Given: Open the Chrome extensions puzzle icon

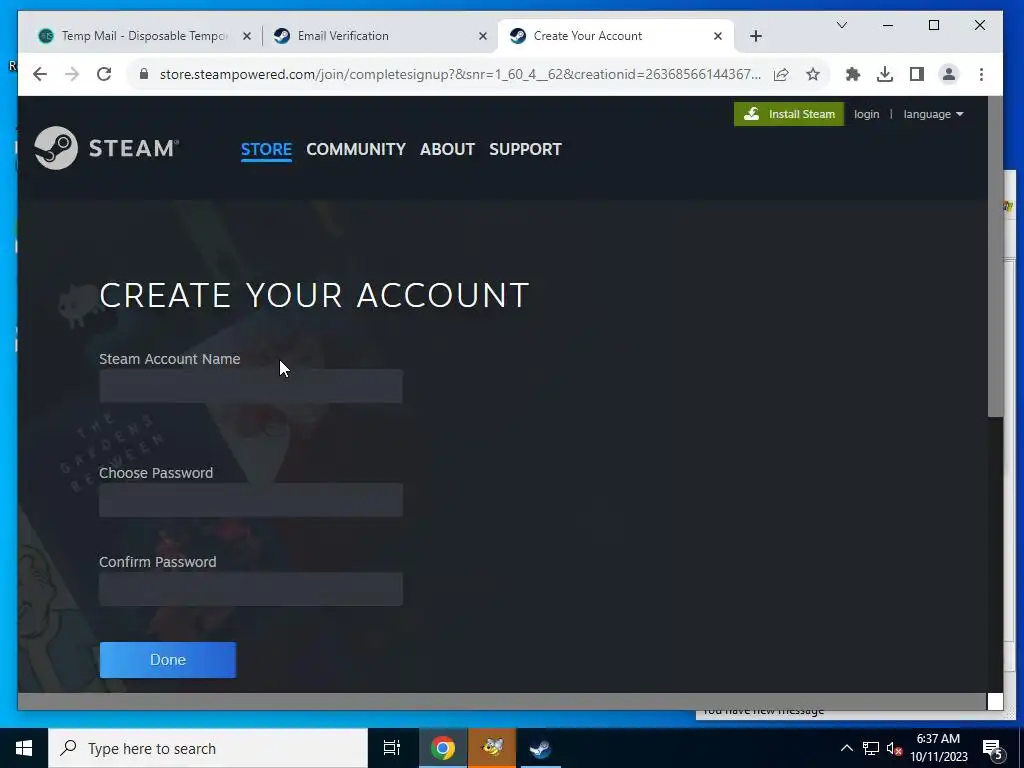Looking at the screenshot, I should [852, 74].
